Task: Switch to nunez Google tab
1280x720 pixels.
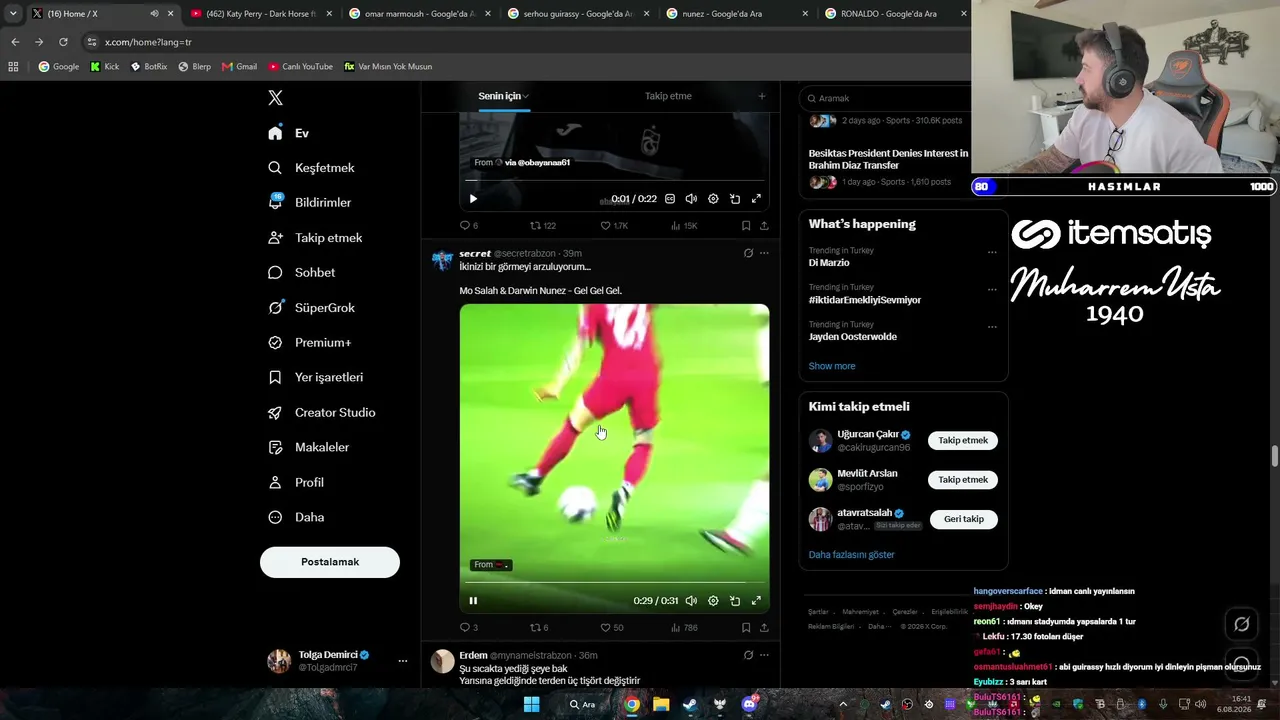Action: [x=737, y=14]
